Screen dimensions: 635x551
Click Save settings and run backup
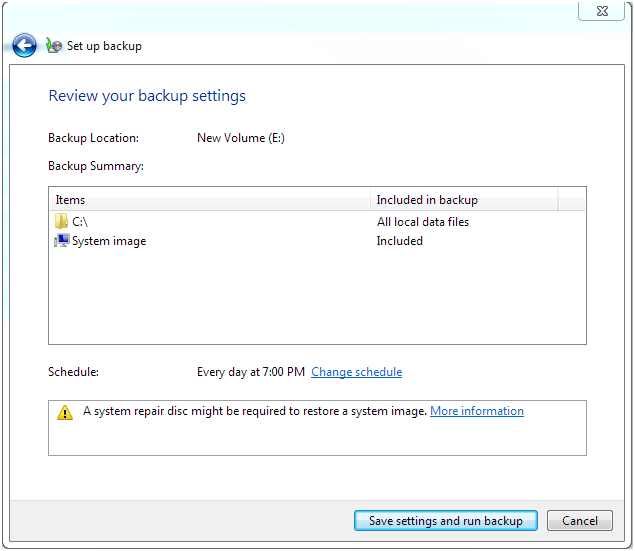point(446,520)
